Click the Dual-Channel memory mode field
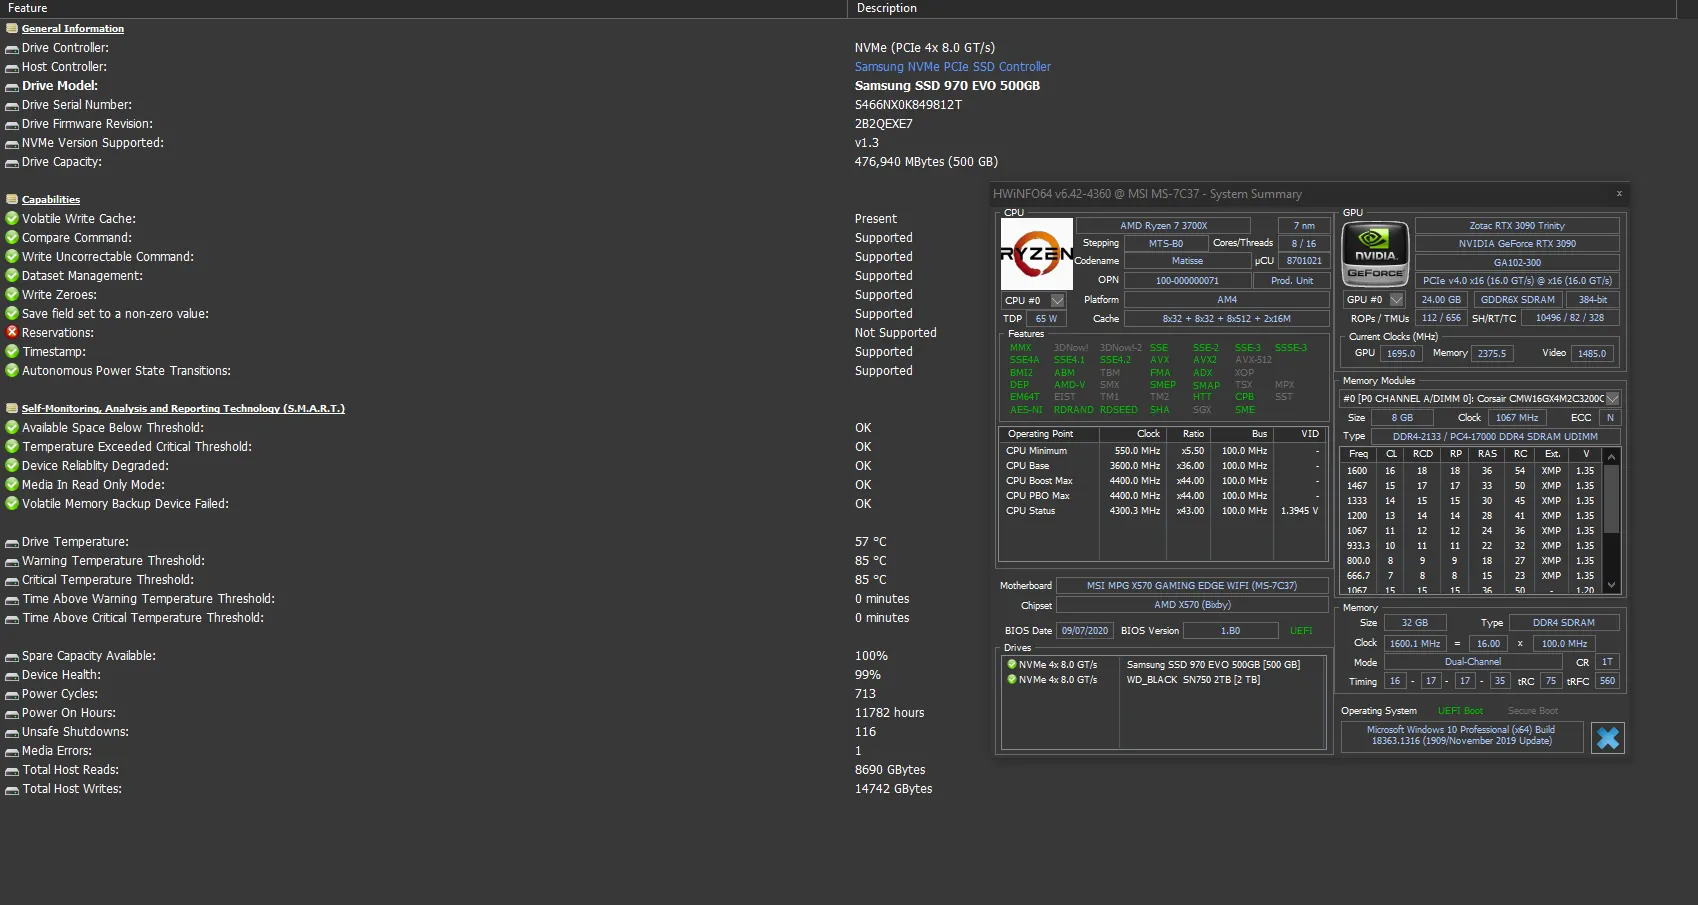Image resolution: width=1698 pixels, height=905 pixels. click(1472, 662)
